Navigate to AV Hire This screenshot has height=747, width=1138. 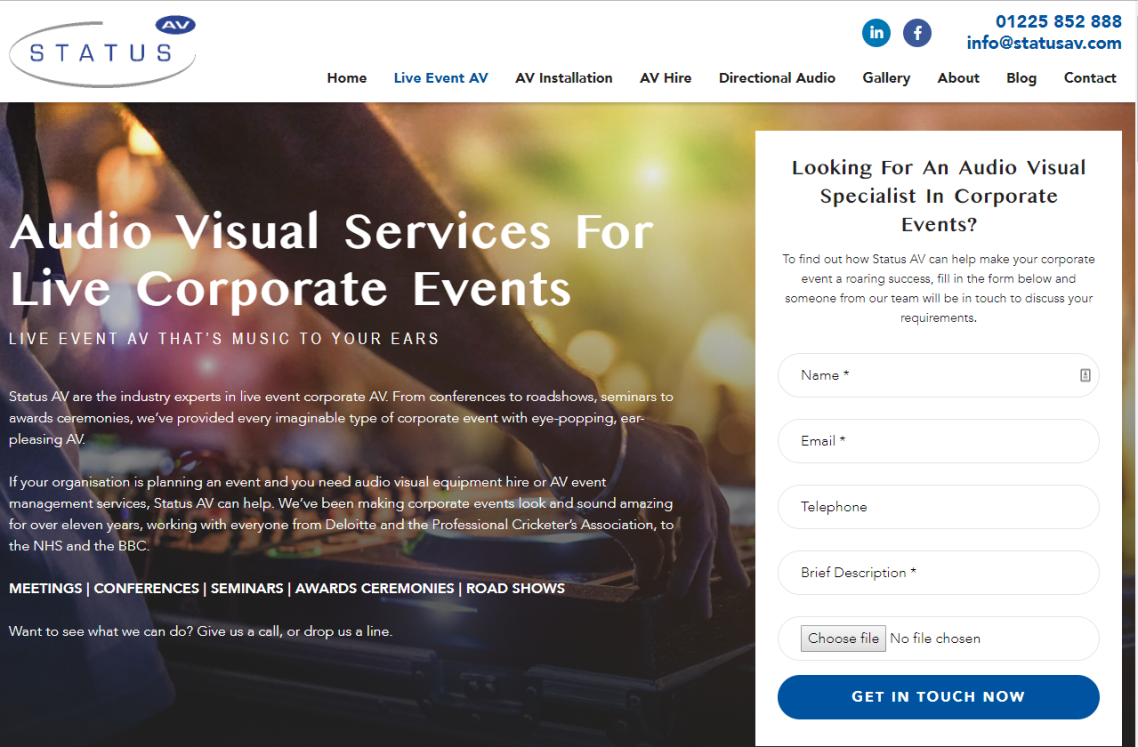(x=666, y=78)
